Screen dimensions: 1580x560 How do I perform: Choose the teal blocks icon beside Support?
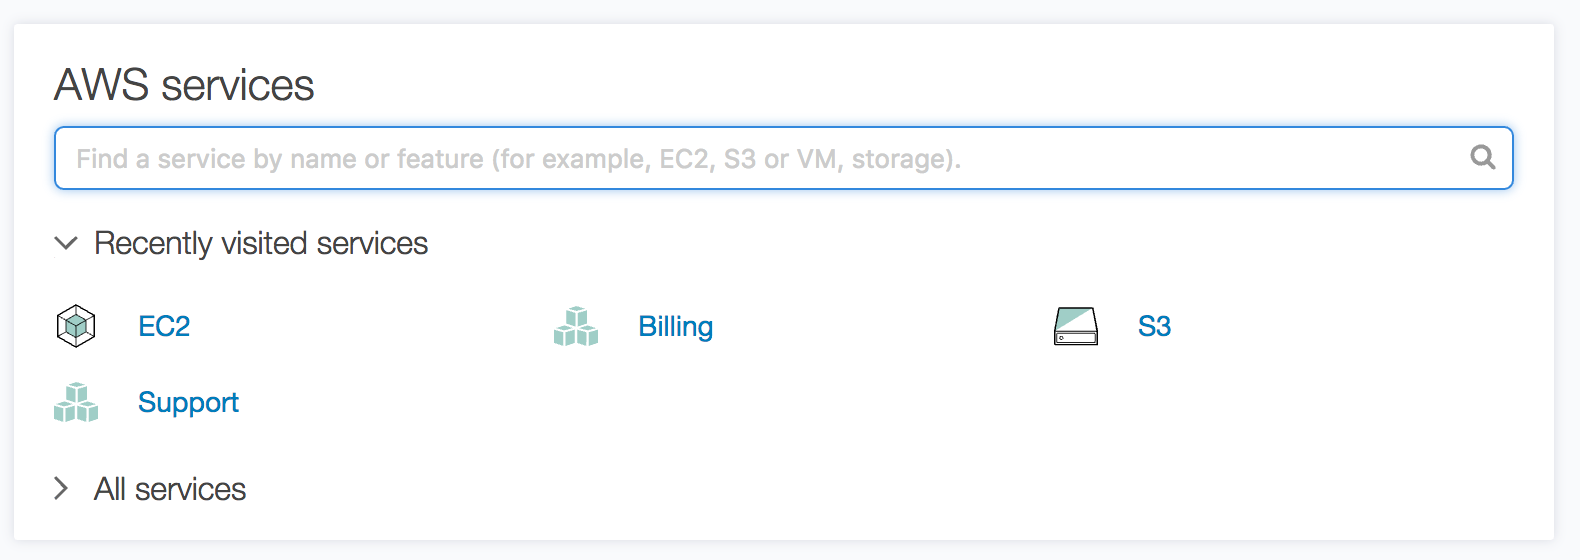tap(76, 402)
